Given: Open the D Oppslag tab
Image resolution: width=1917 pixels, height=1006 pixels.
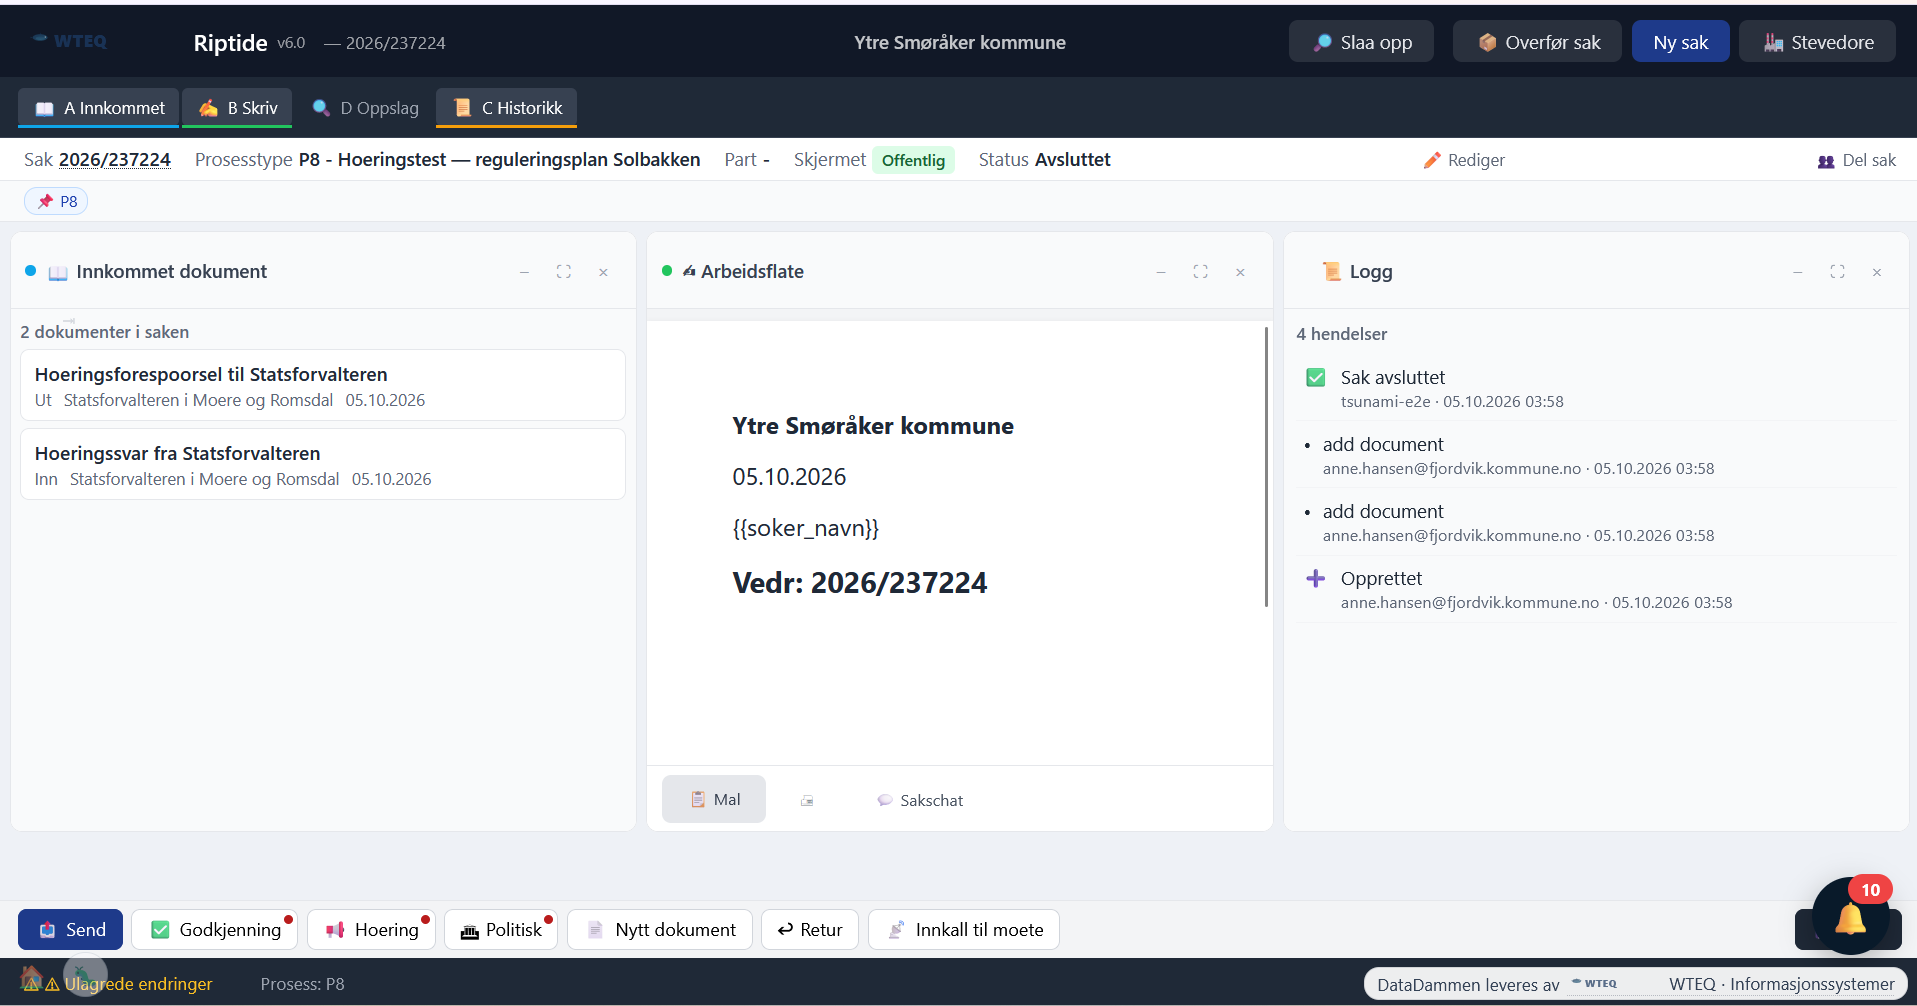Looking at the screenshot, I should [365, 108].
